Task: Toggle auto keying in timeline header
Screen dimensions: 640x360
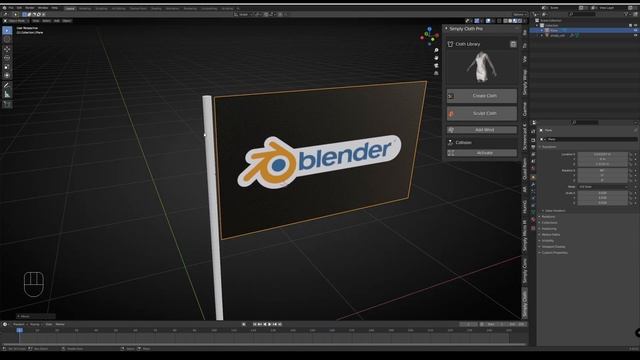Action: point(244,324)
